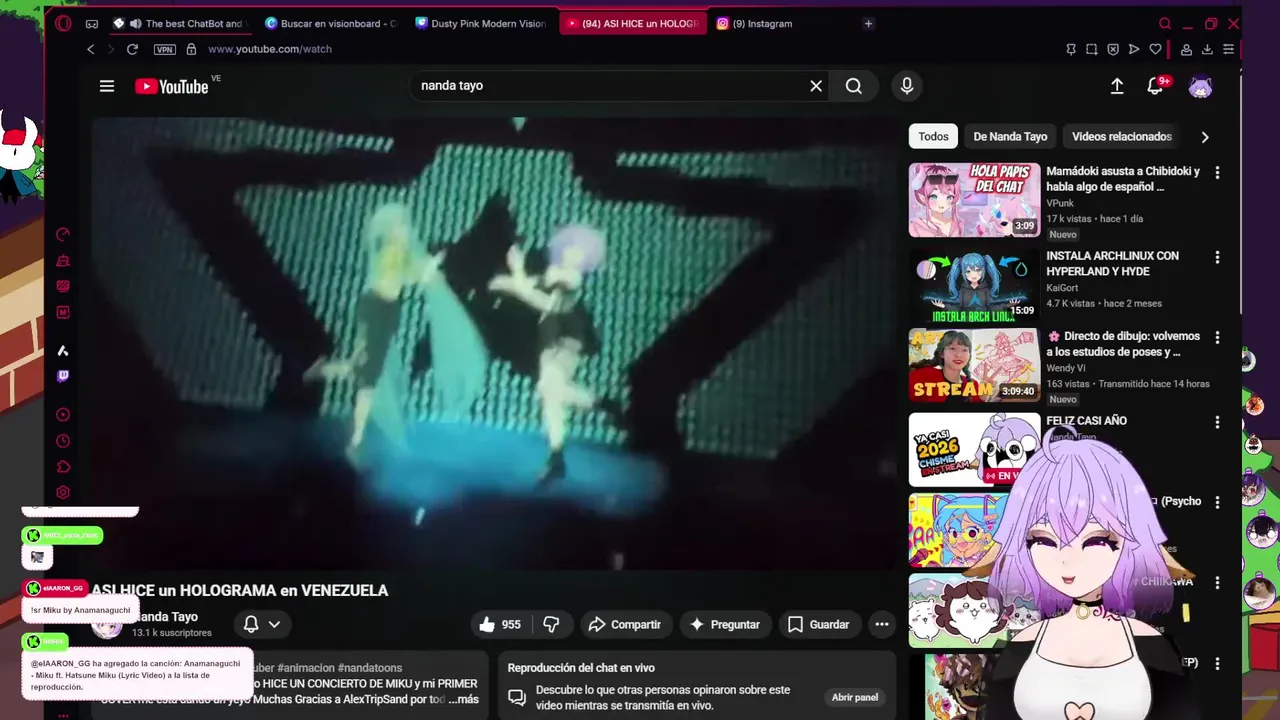The height and width of the screenshot is (720, 1280).
Task: Click the video player area
Action: pyautogui.click(x=496, y=343)
